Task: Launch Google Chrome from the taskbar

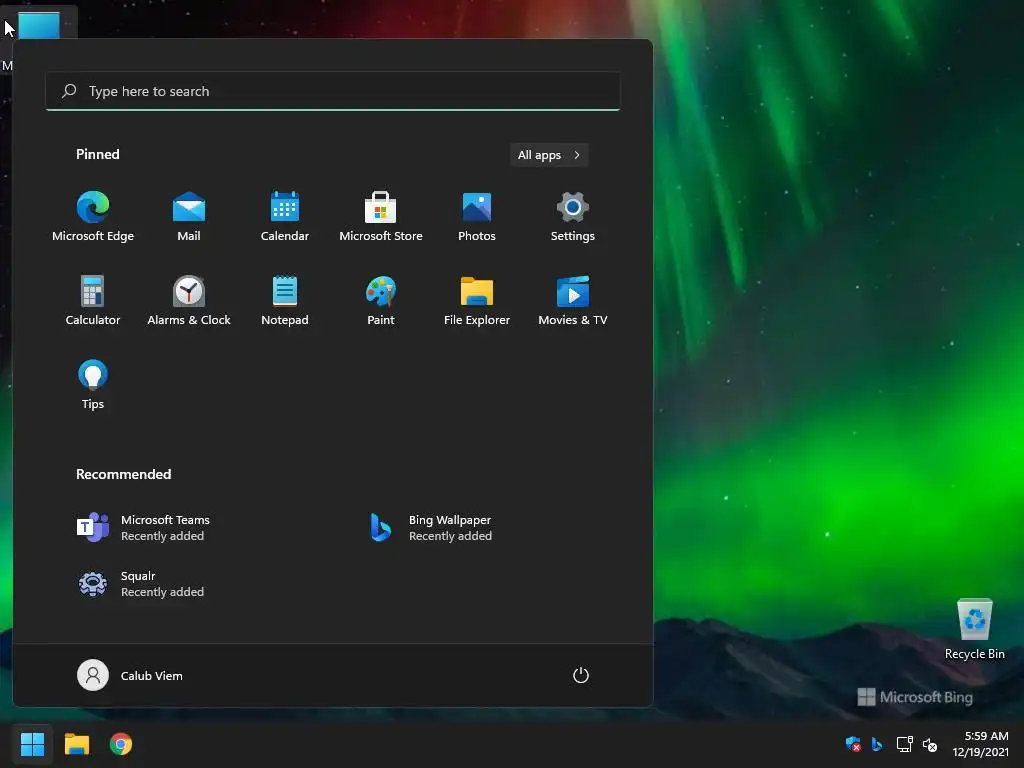Action: 121,744
